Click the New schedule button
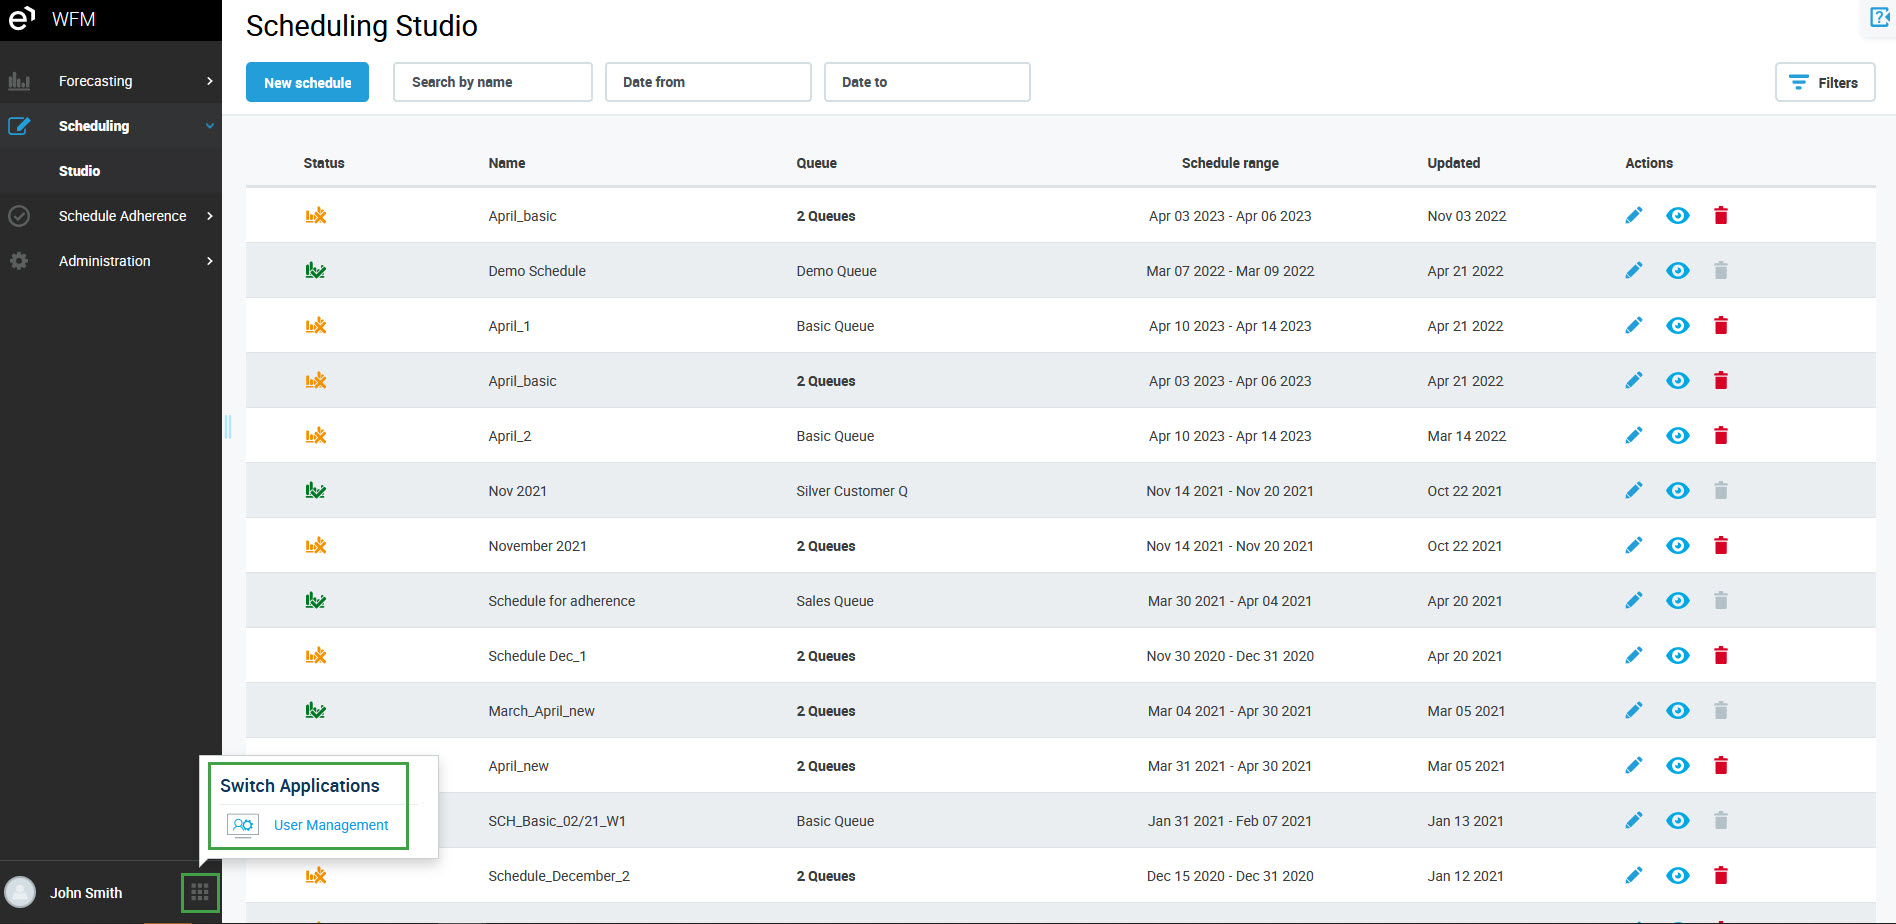The height and width of the screenshot is (924, 1896). [307, 82]
